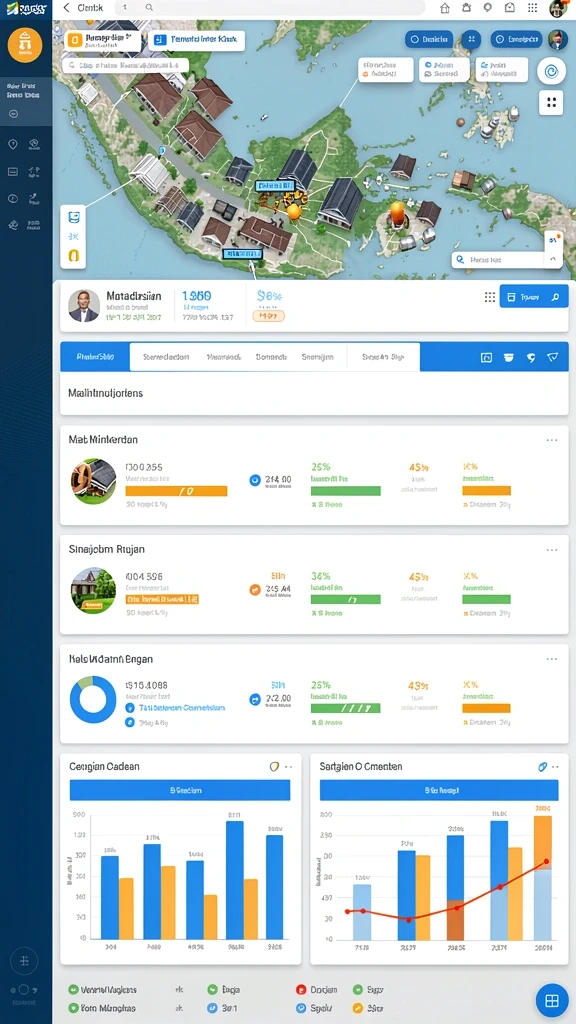This screenshot has height=1024, width=576.
Task: Expand the blue selector above left bar chart
Action: [180, 790]
